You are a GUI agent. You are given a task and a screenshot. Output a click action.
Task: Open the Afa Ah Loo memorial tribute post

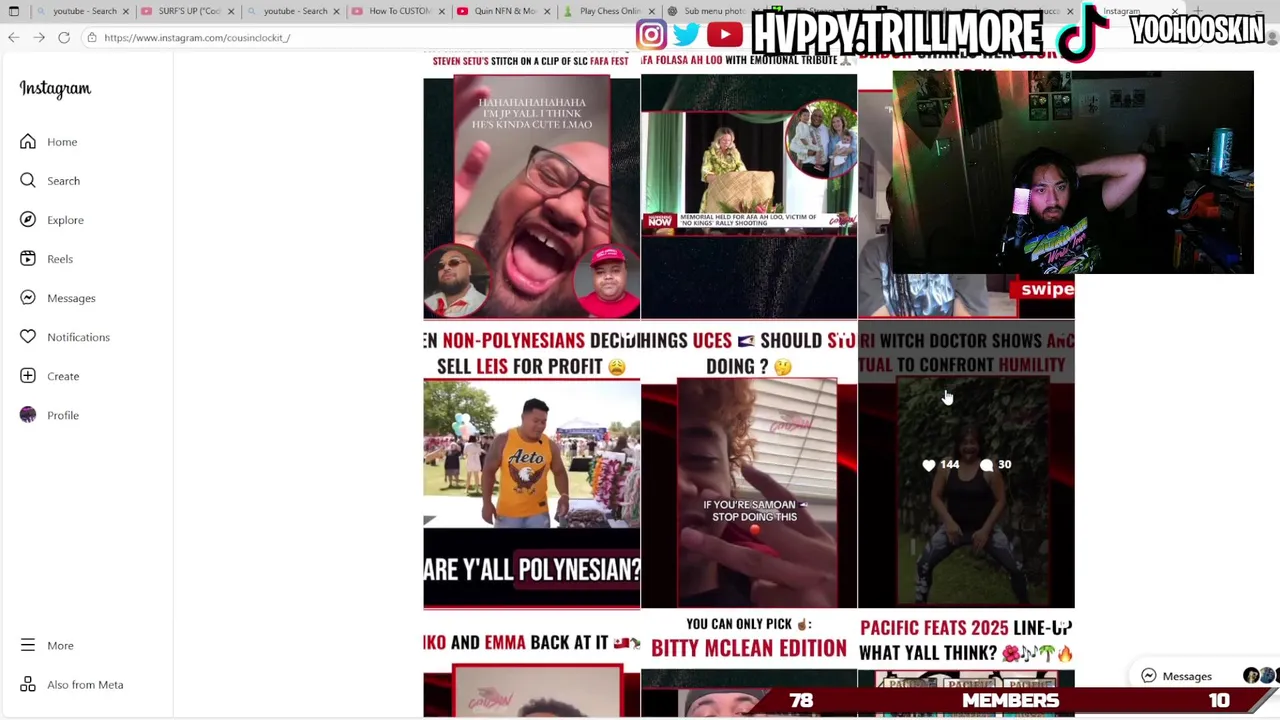pos(749,185)
